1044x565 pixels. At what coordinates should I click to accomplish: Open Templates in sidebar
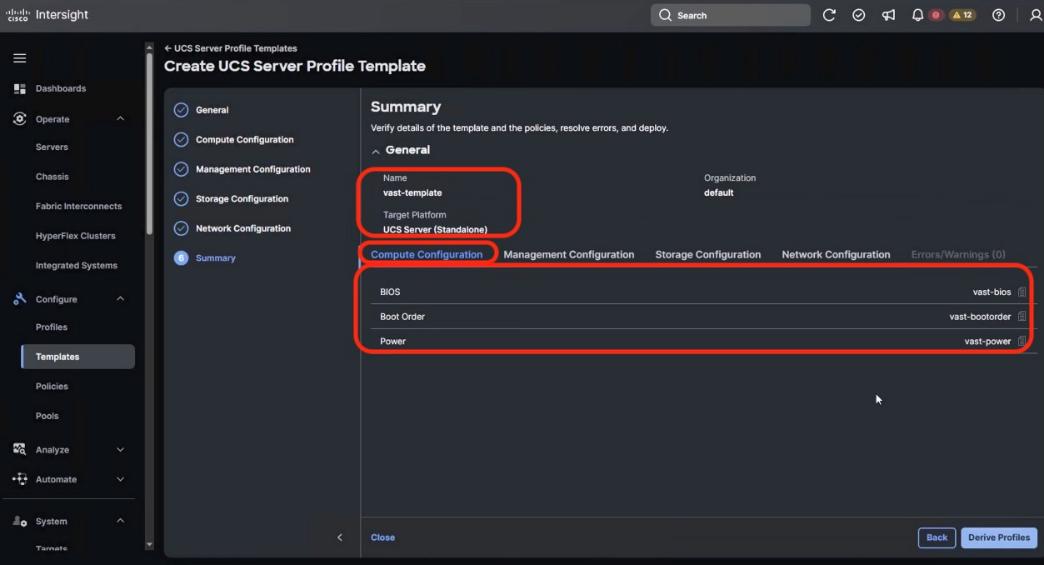[x=78, y=357]
